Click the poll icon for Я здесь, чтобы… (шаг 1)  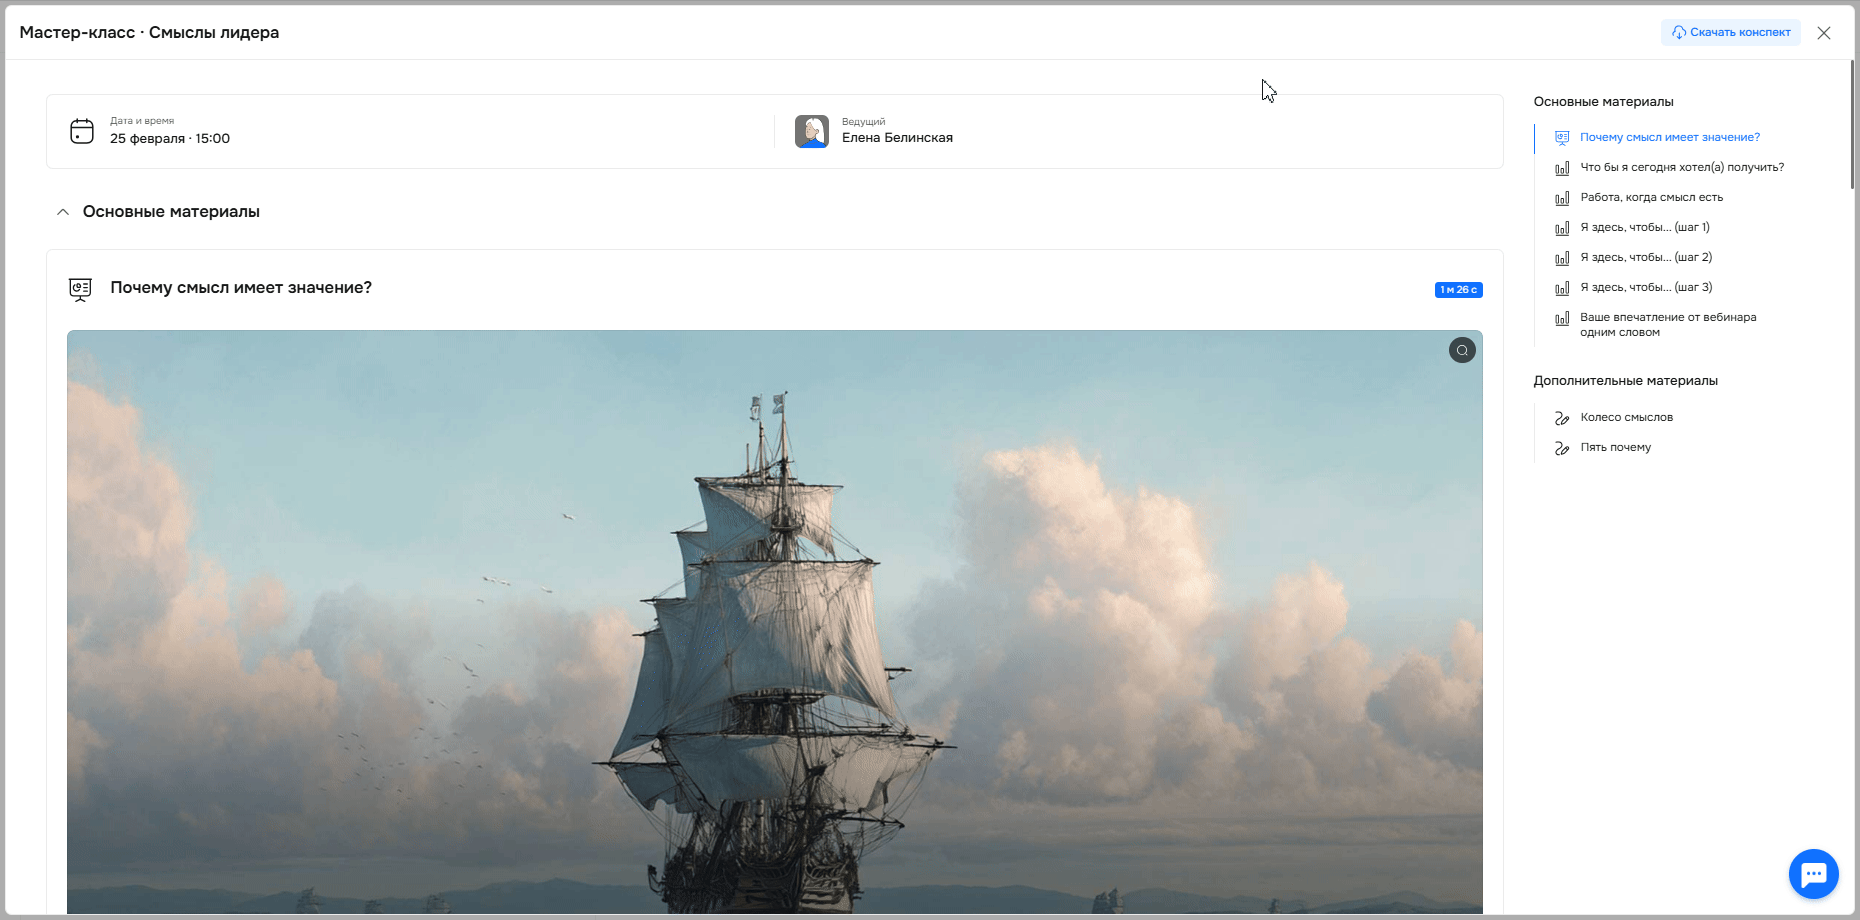click(1562, 228)
